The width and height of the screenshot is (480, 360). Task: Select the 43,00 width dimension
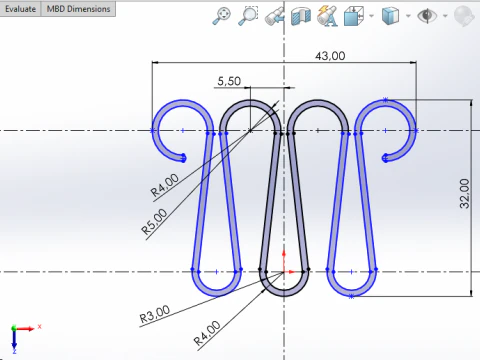pos(330,56)
